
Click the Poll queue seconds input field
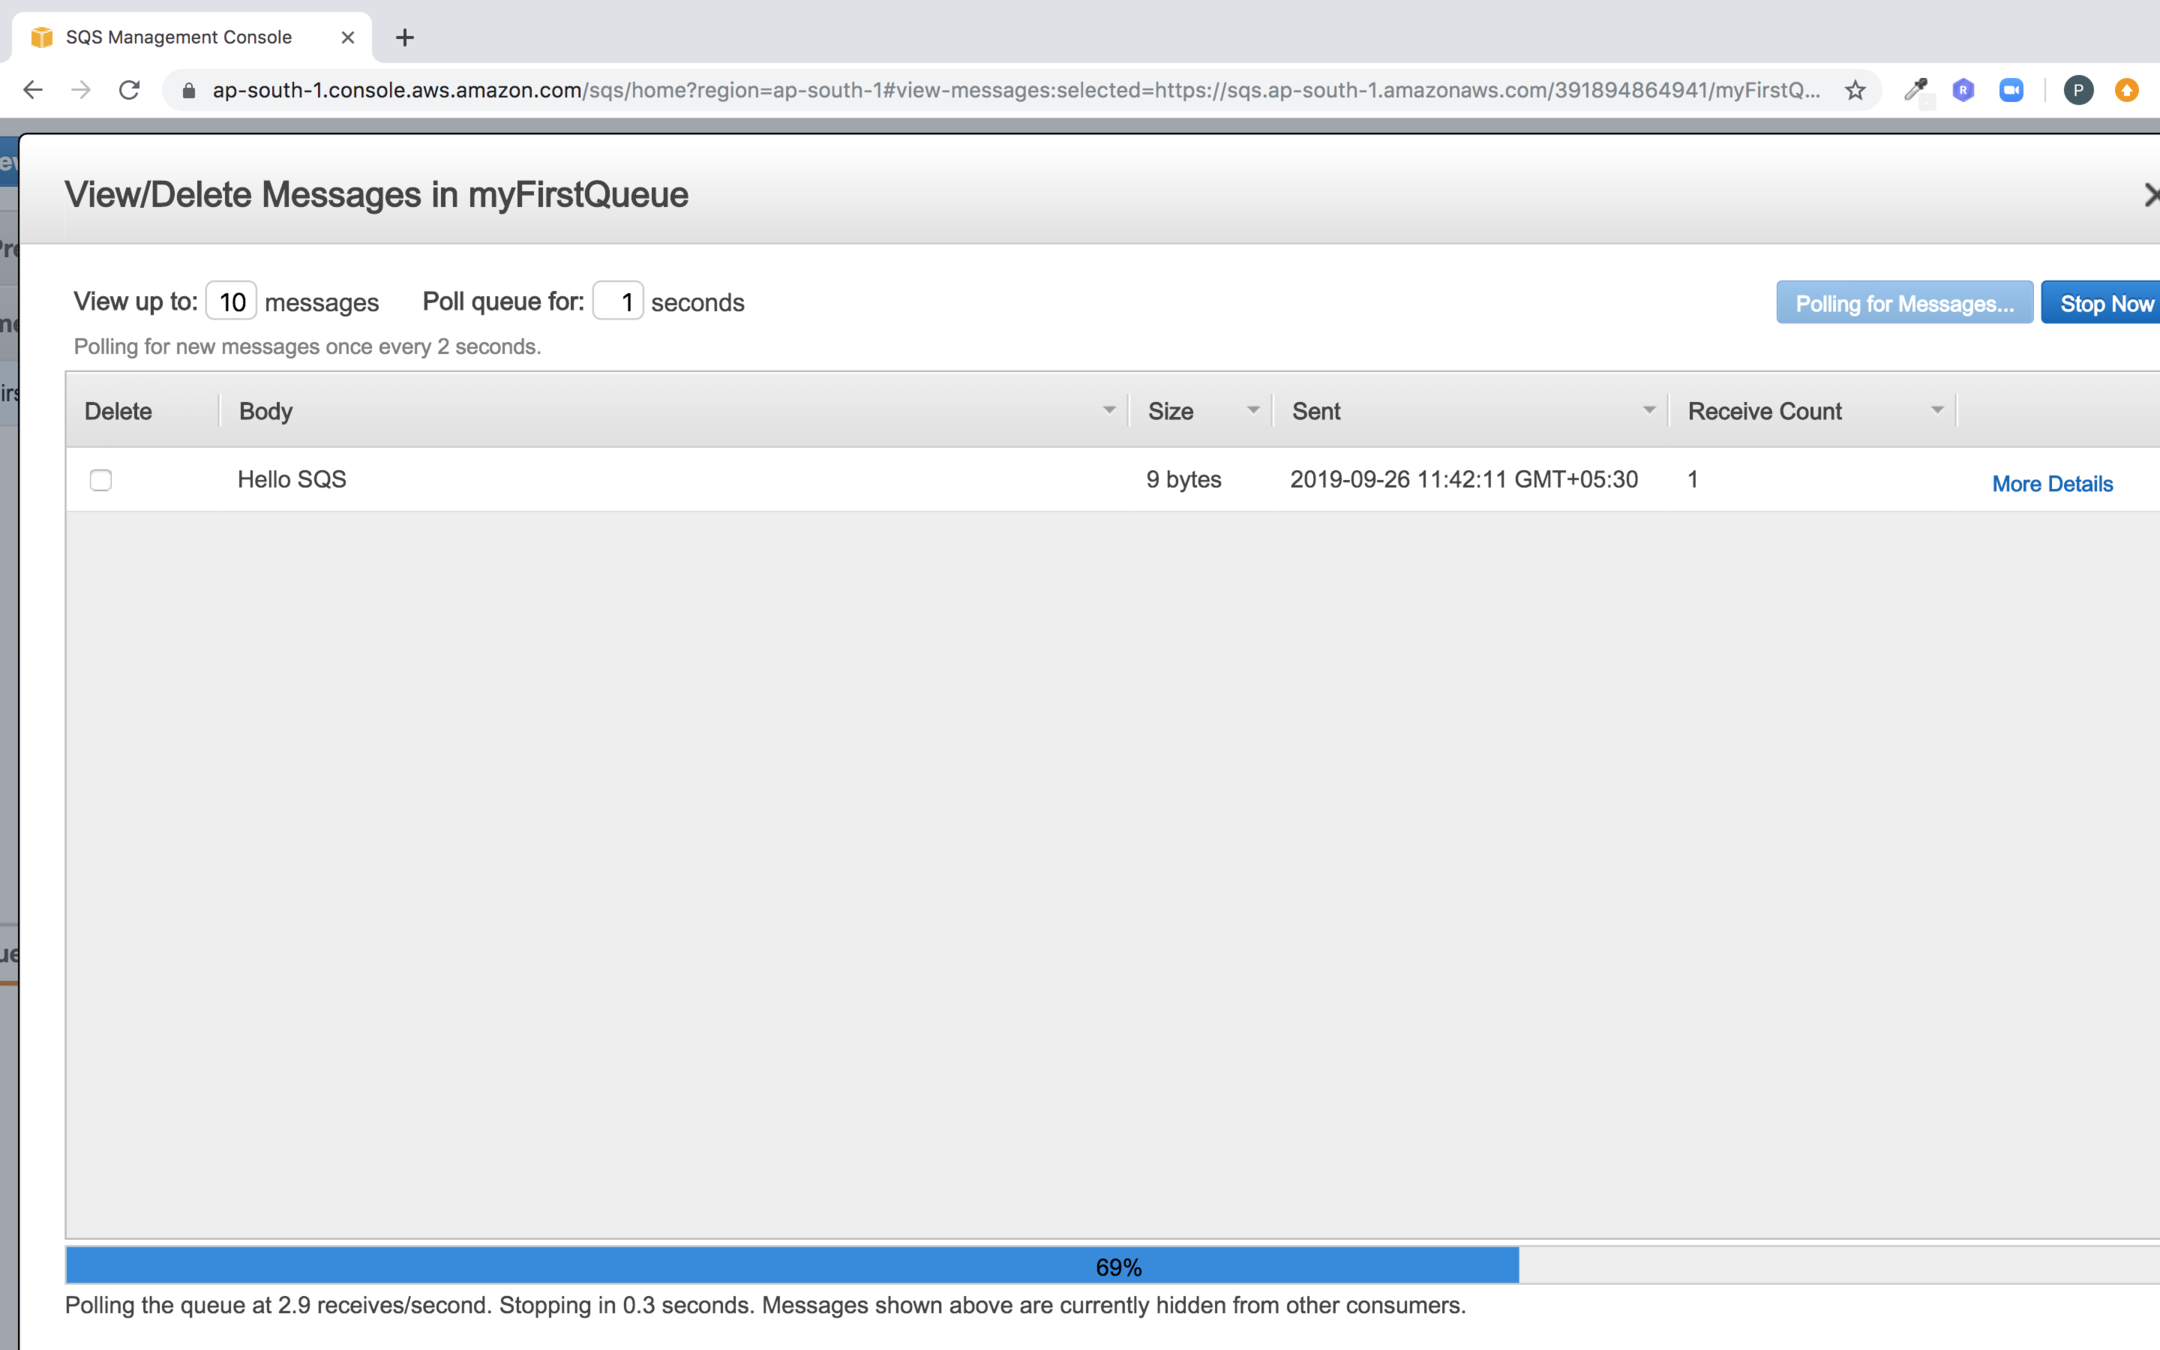(618, 302)
